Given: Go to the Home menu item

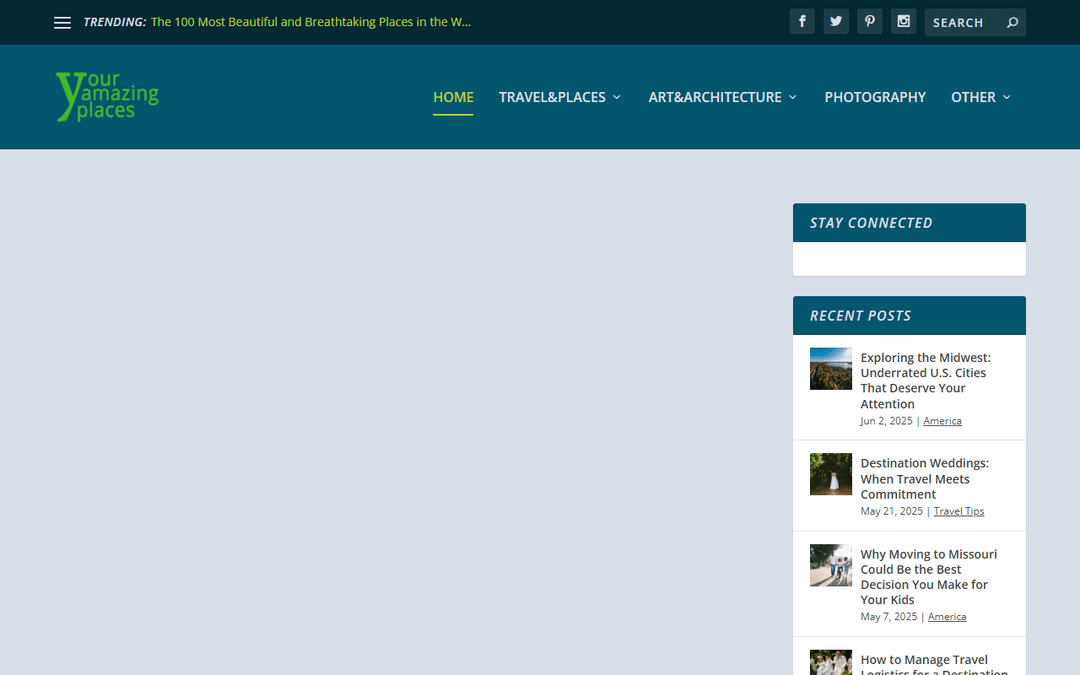Looking at the screenshot, I should click(x=453, y=97).
